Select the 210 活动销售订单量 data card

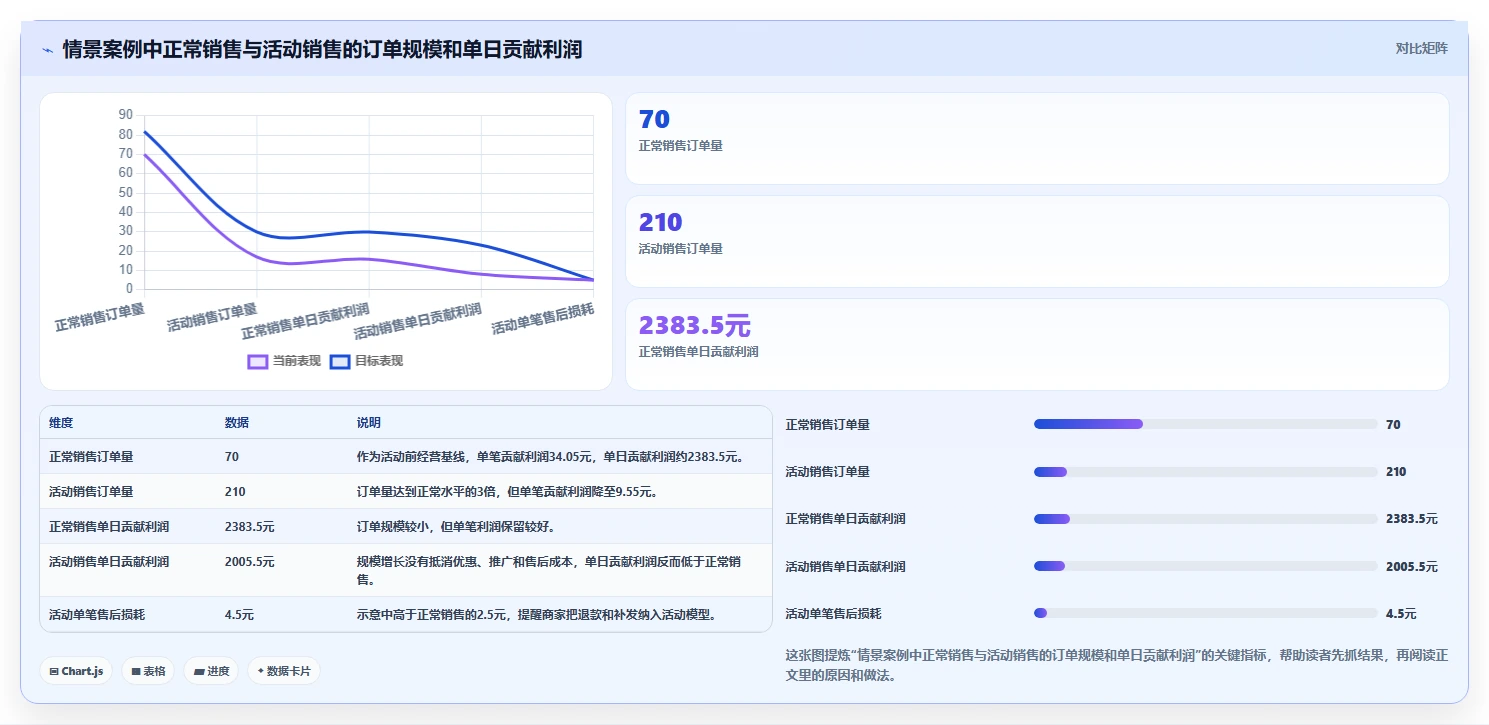coord(1037,242)
